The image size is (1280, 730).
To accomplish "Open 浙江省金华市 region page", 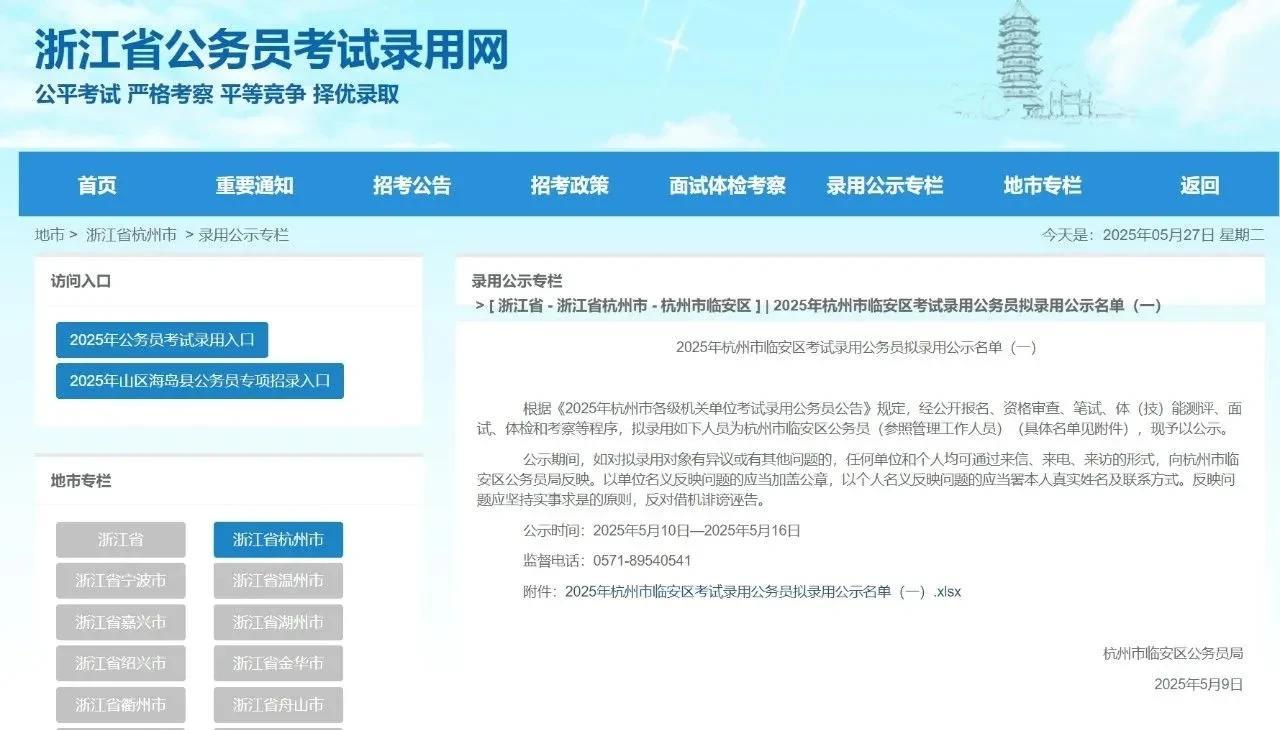I will point(278,663).
